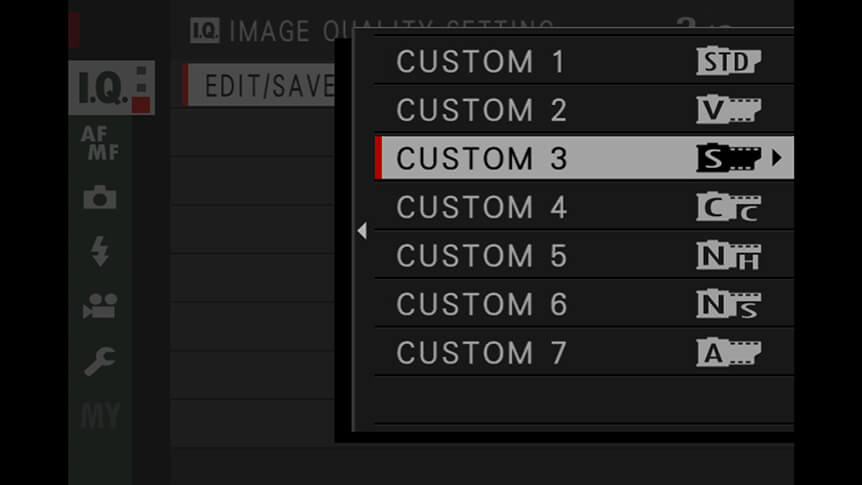Open the flash settings lightning icon
862x485 pixels.
coord(100,251)
